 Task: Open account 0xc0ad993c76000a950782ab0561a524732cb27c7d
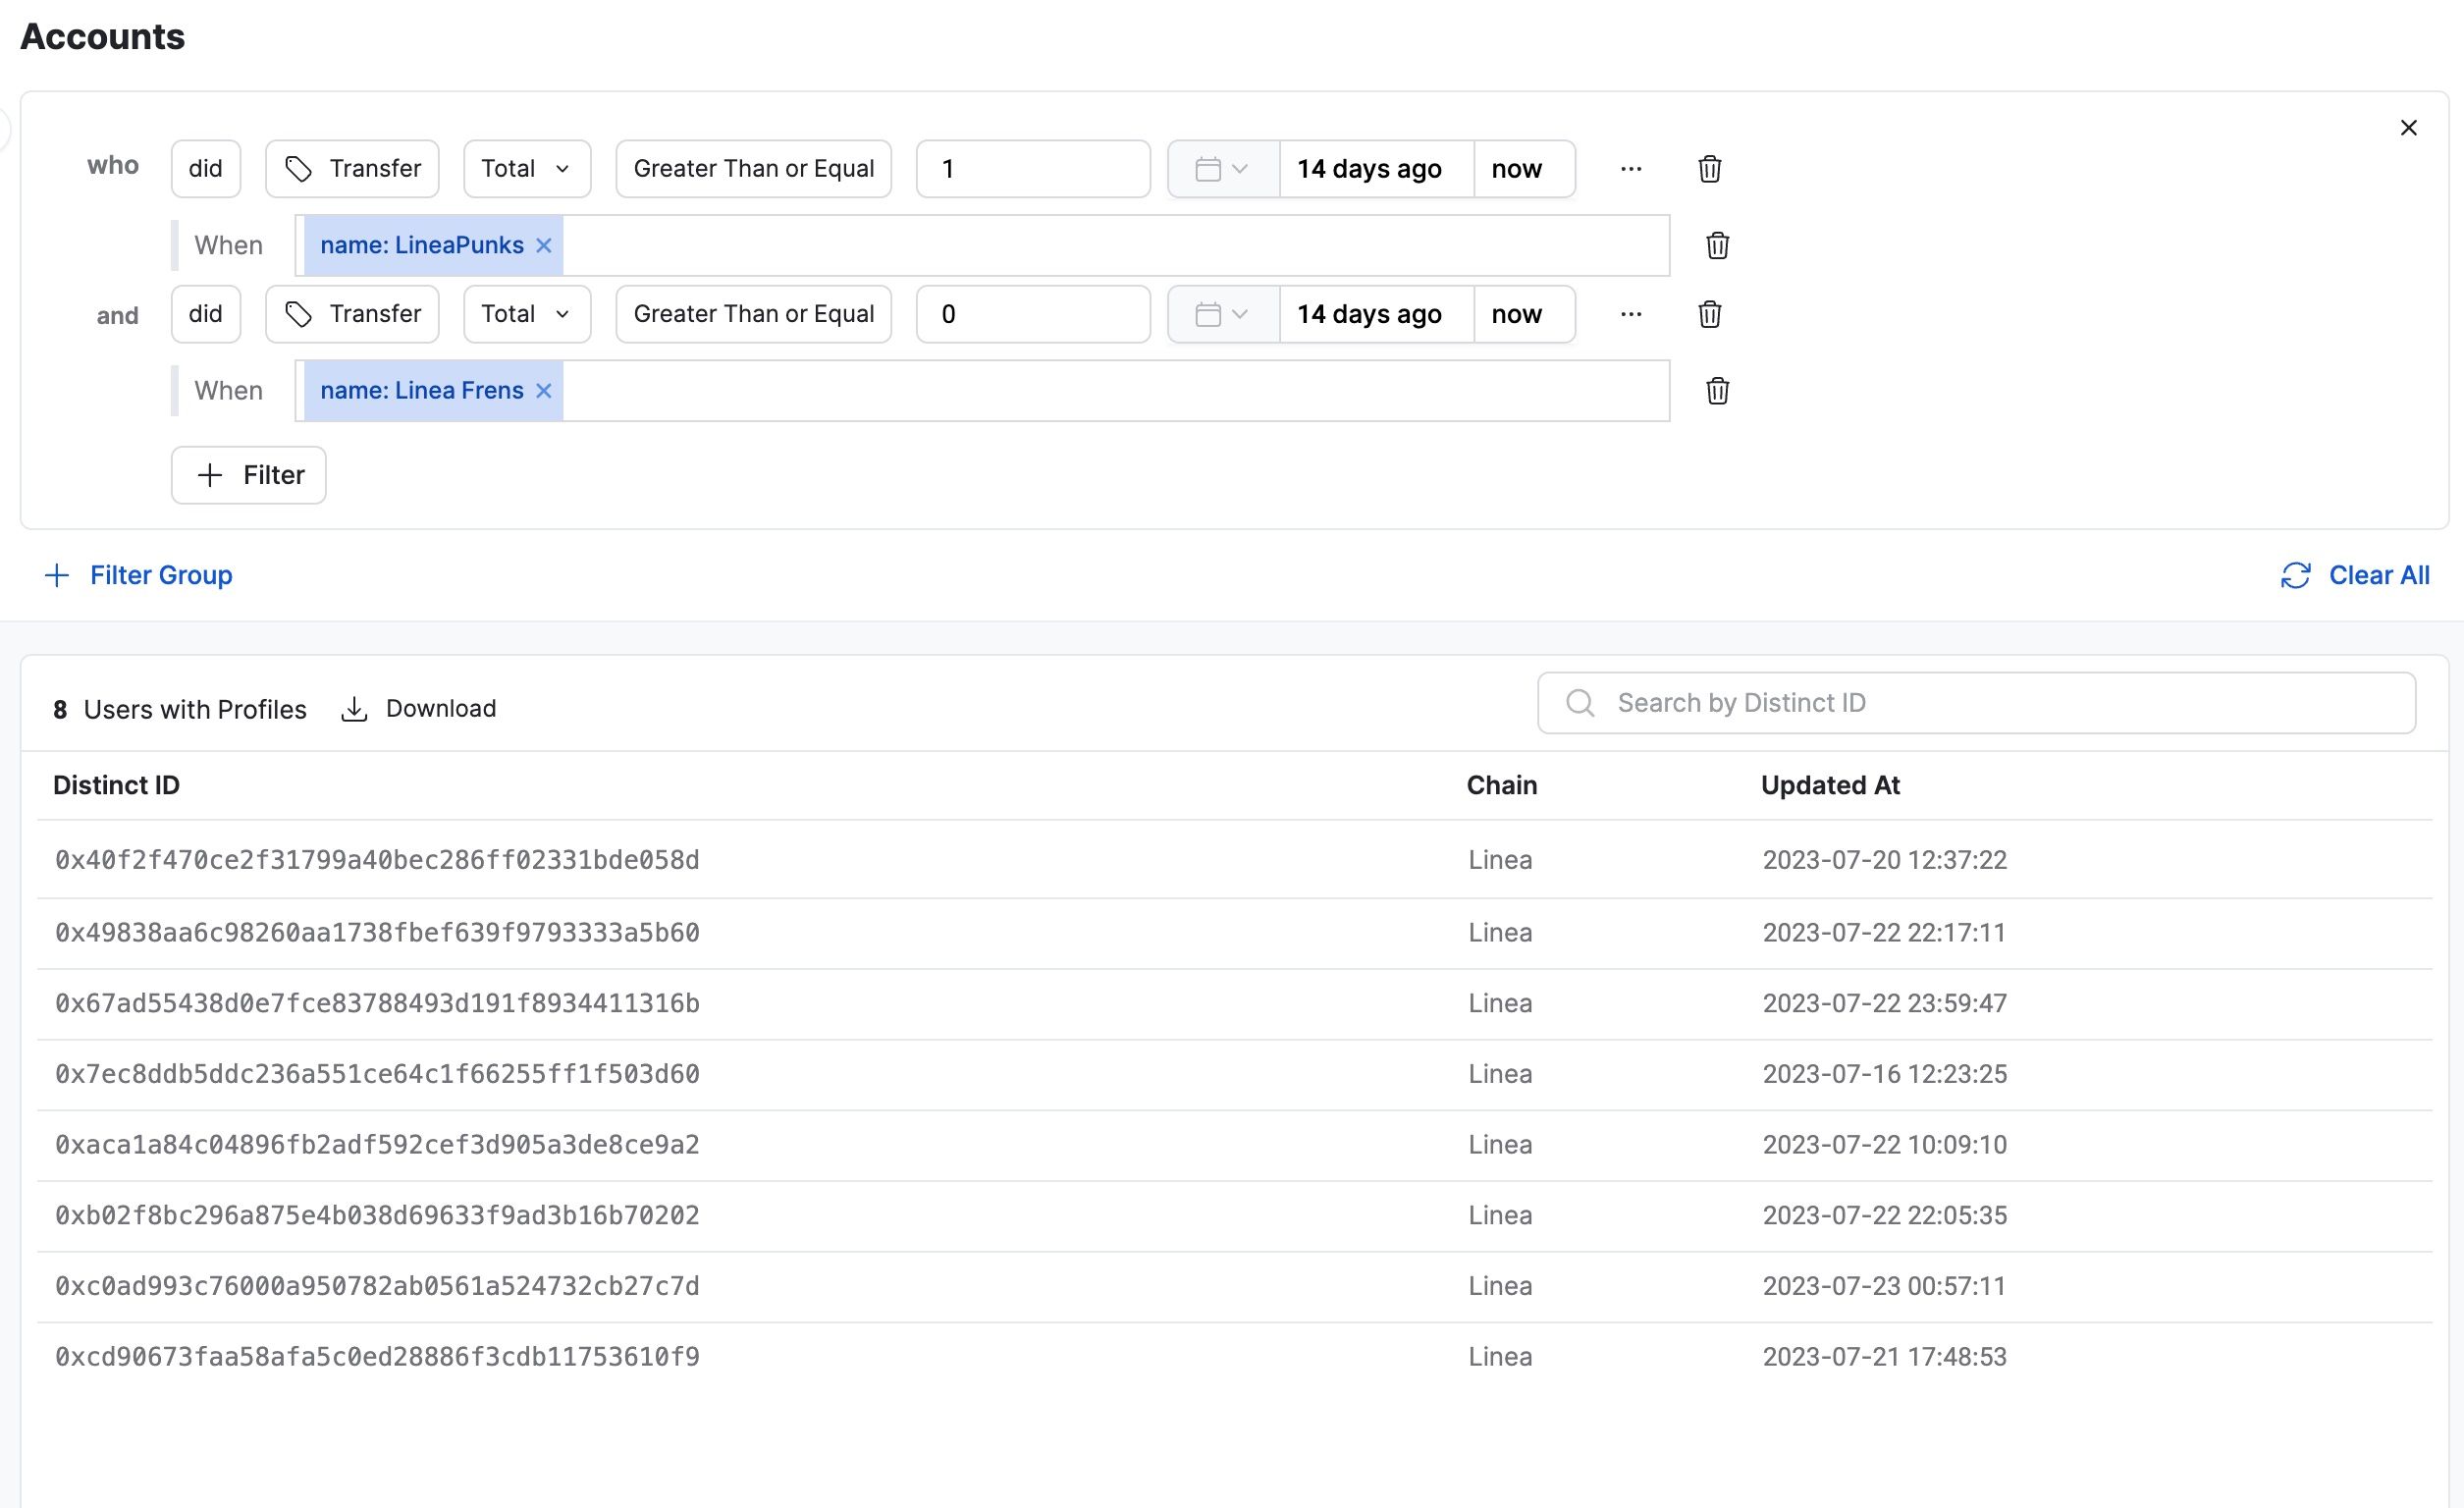pyautogui.click(x=377, y=1286)
